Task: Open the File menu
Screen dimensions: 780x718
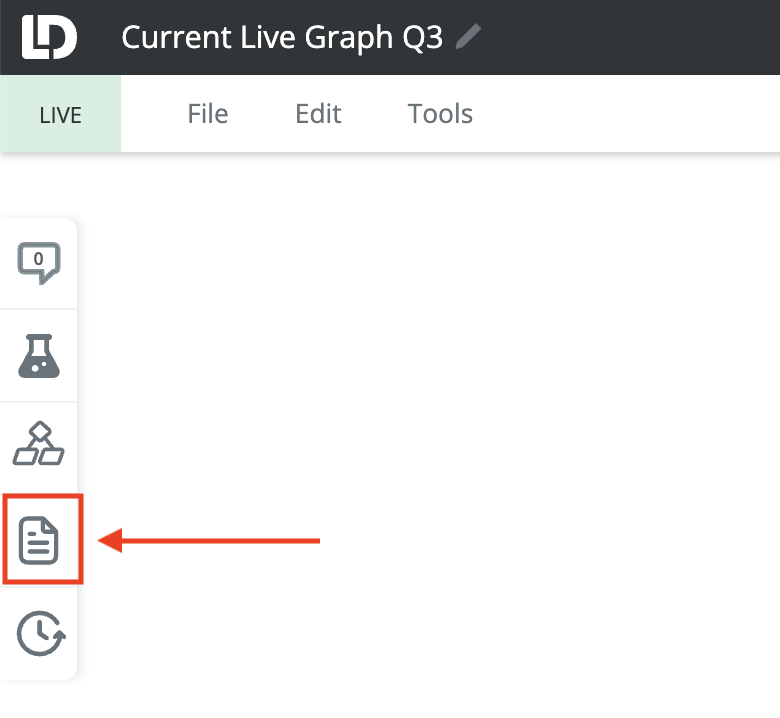Action: 208,114
